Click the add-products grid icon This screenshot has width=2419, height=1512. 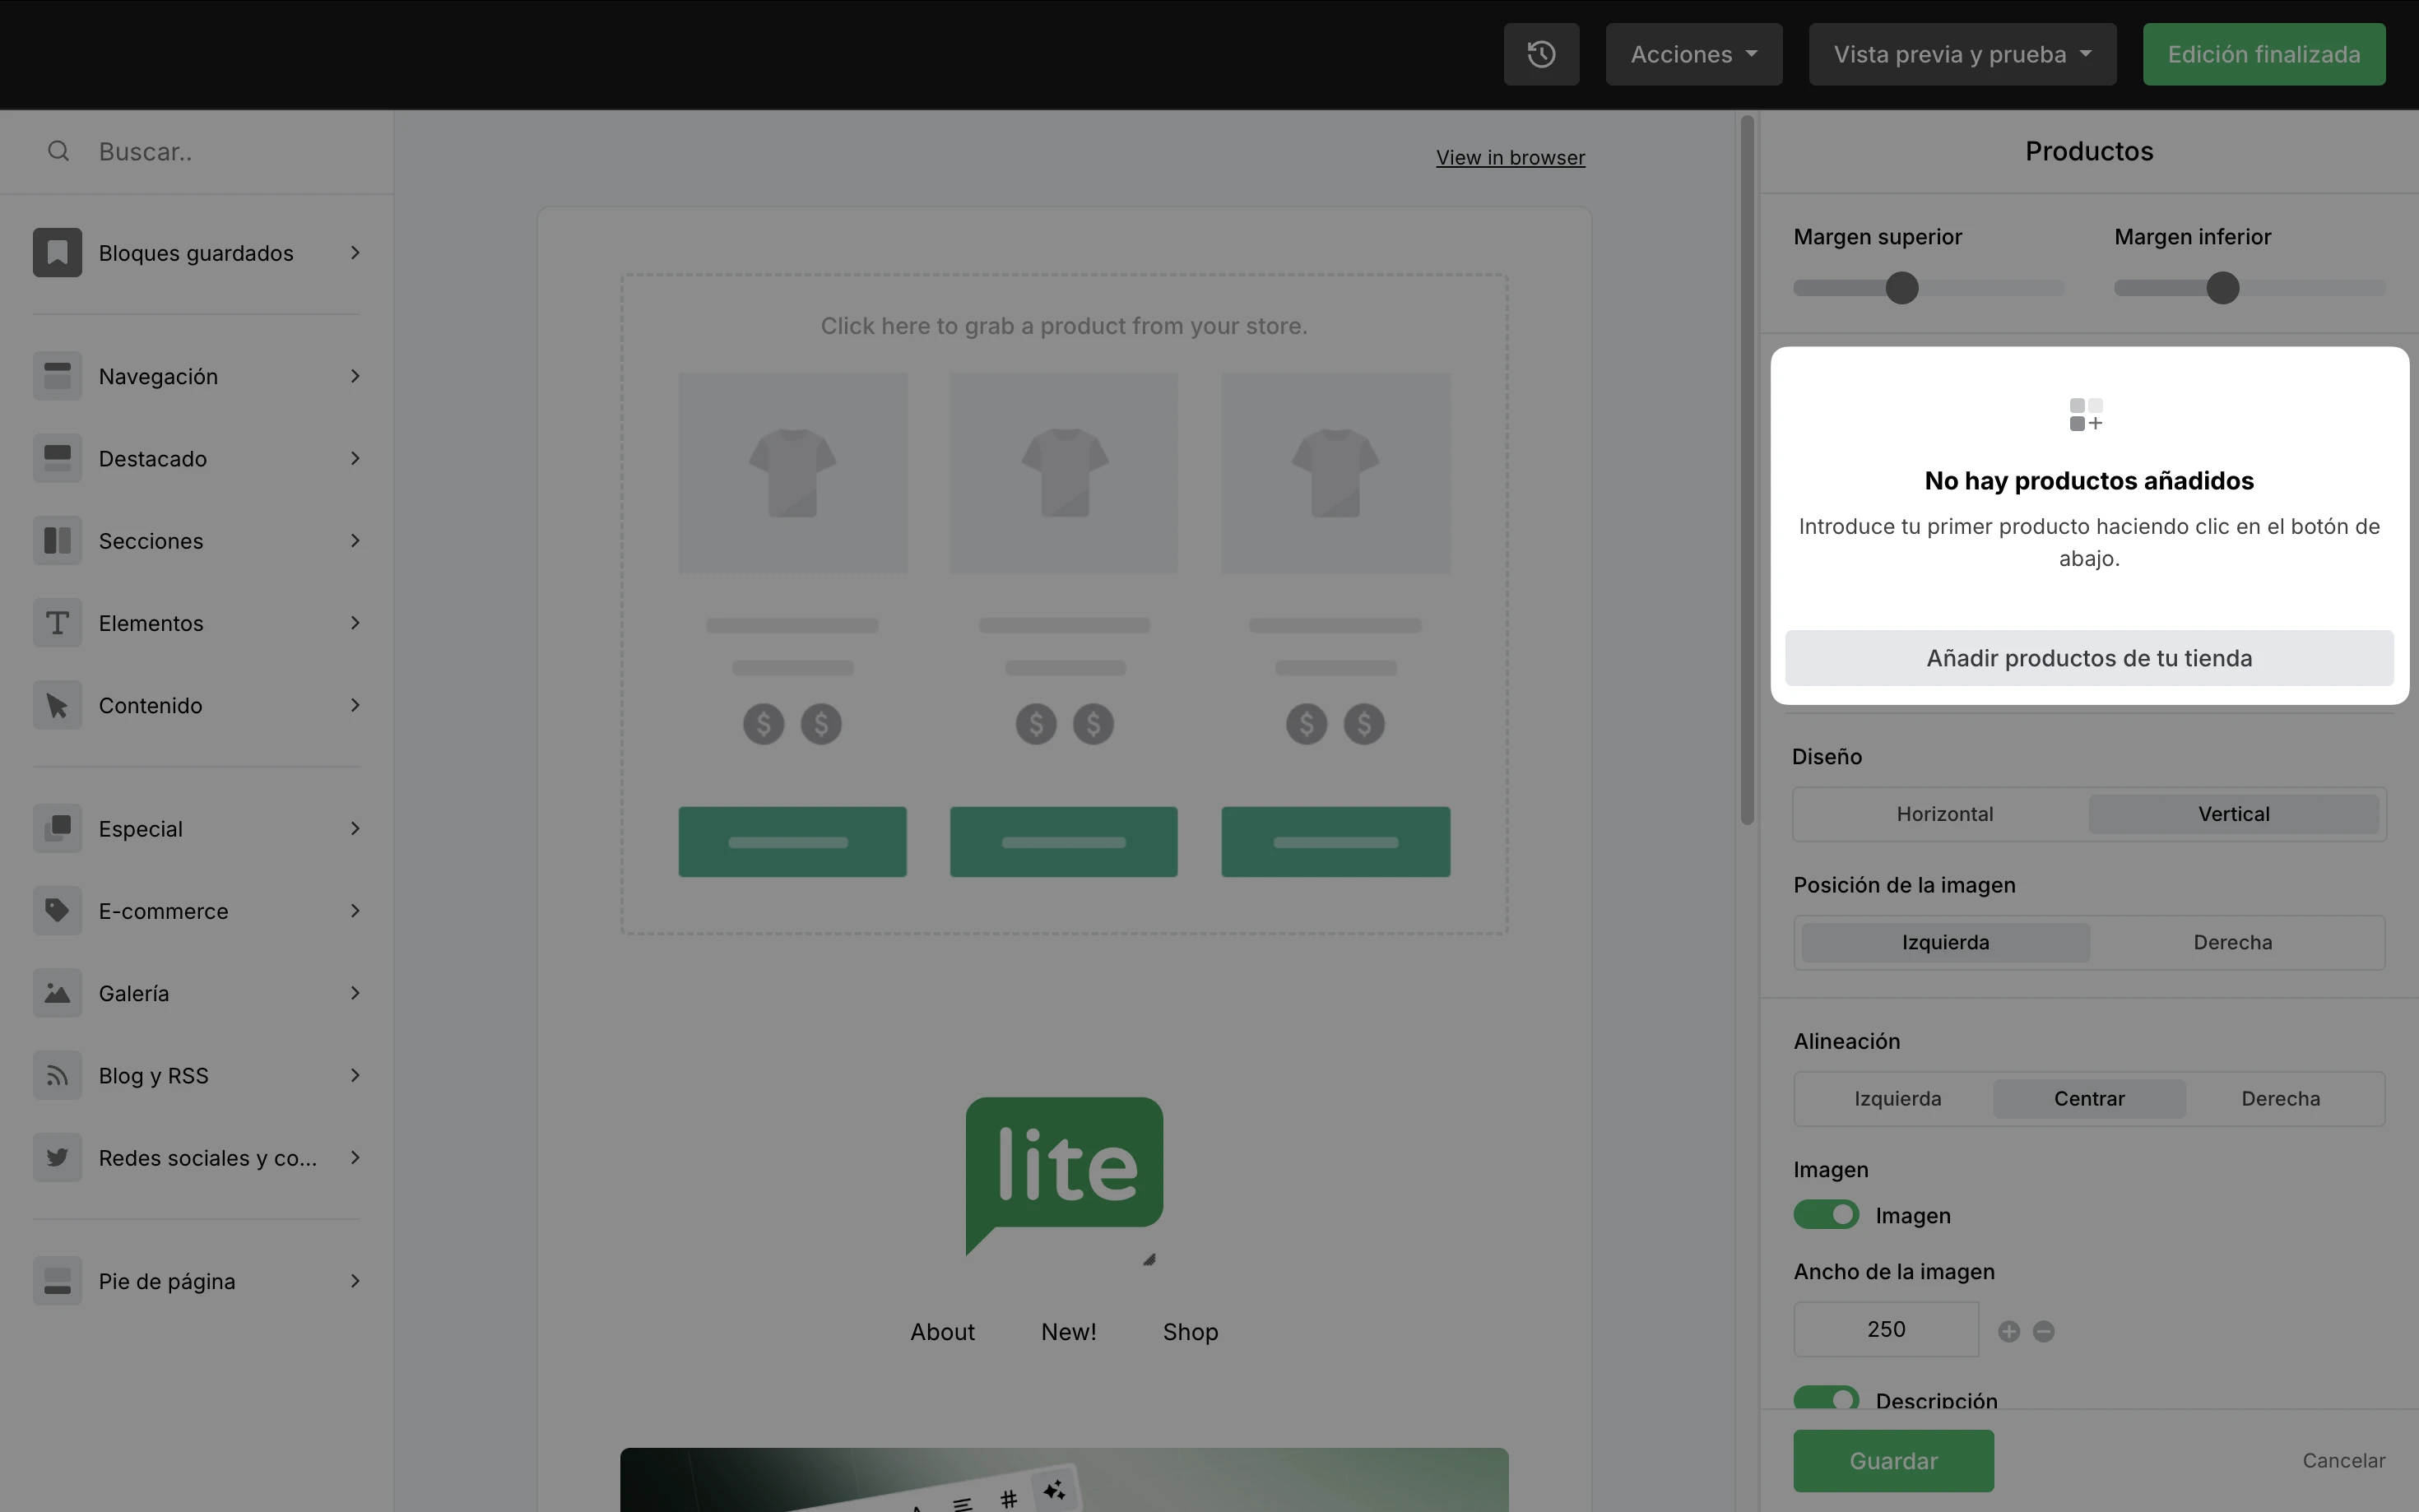coord(2087,414)
